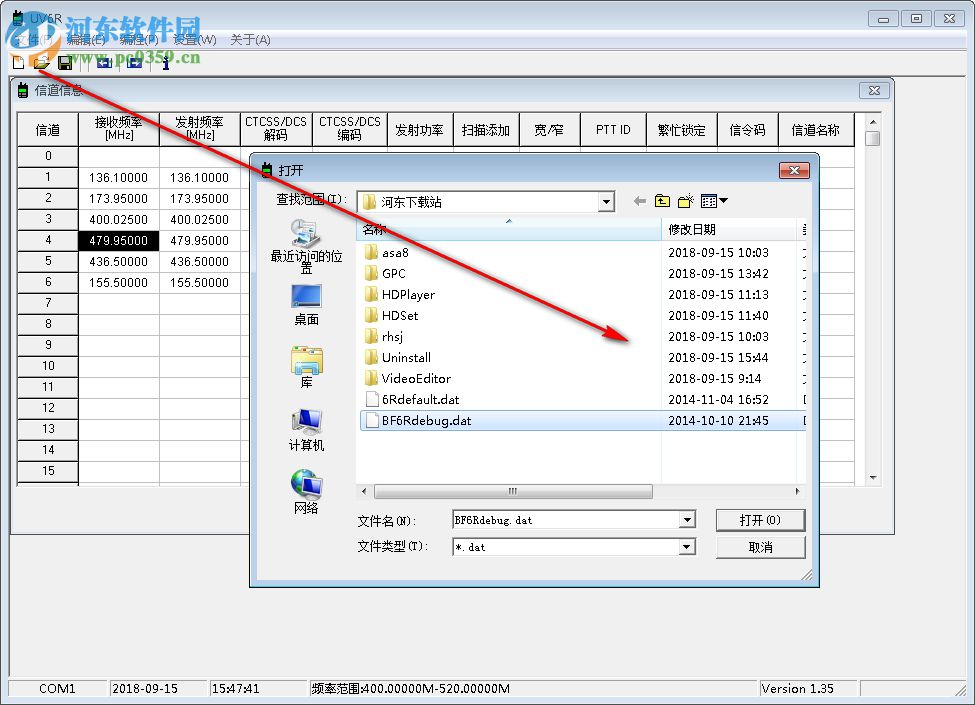Screen dimensions: 975x705
Task: Select row header for channel 0
Action: click(48, 156)
